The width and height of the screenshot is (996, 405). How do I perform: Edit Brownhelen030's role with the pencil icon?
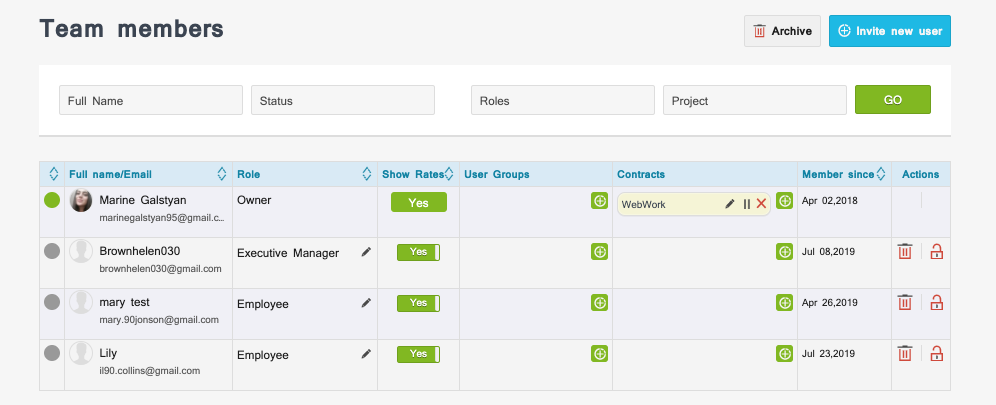click(366, 252)
